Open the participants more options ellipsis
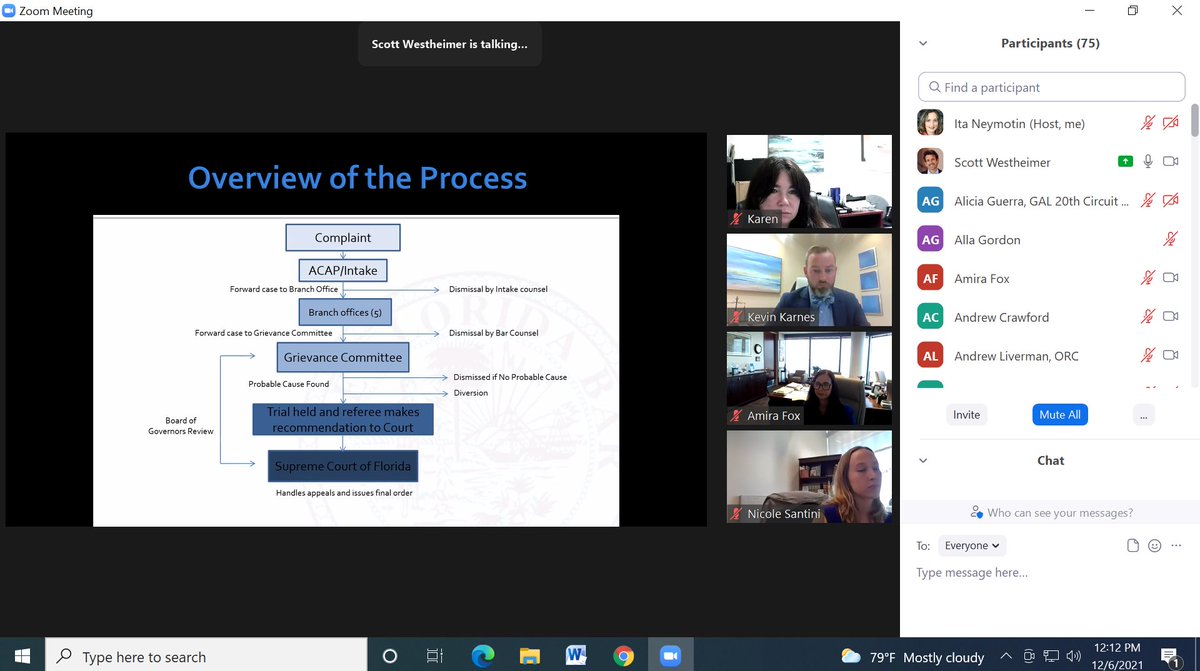This screenshot has width=1200, height=671. click(1145, 415)
